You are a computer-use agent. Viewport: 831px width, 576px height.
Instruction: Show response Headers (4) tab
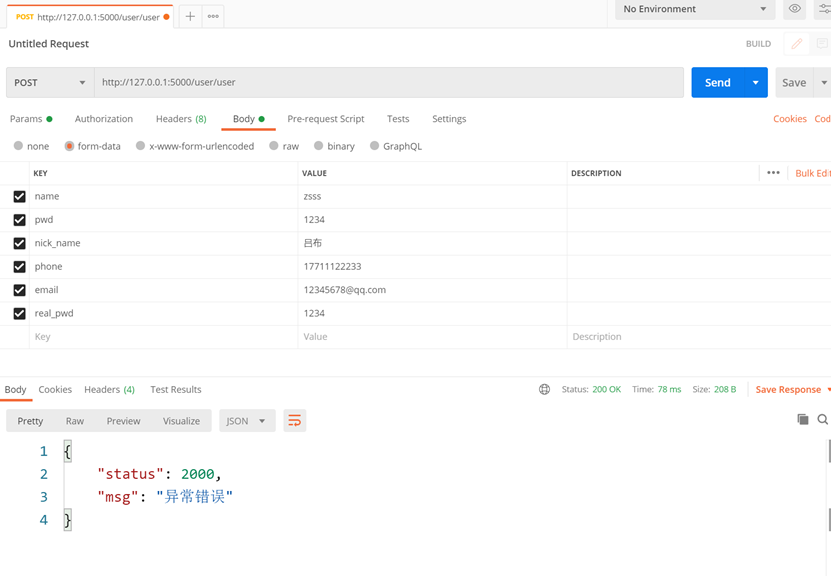point(110,389)
